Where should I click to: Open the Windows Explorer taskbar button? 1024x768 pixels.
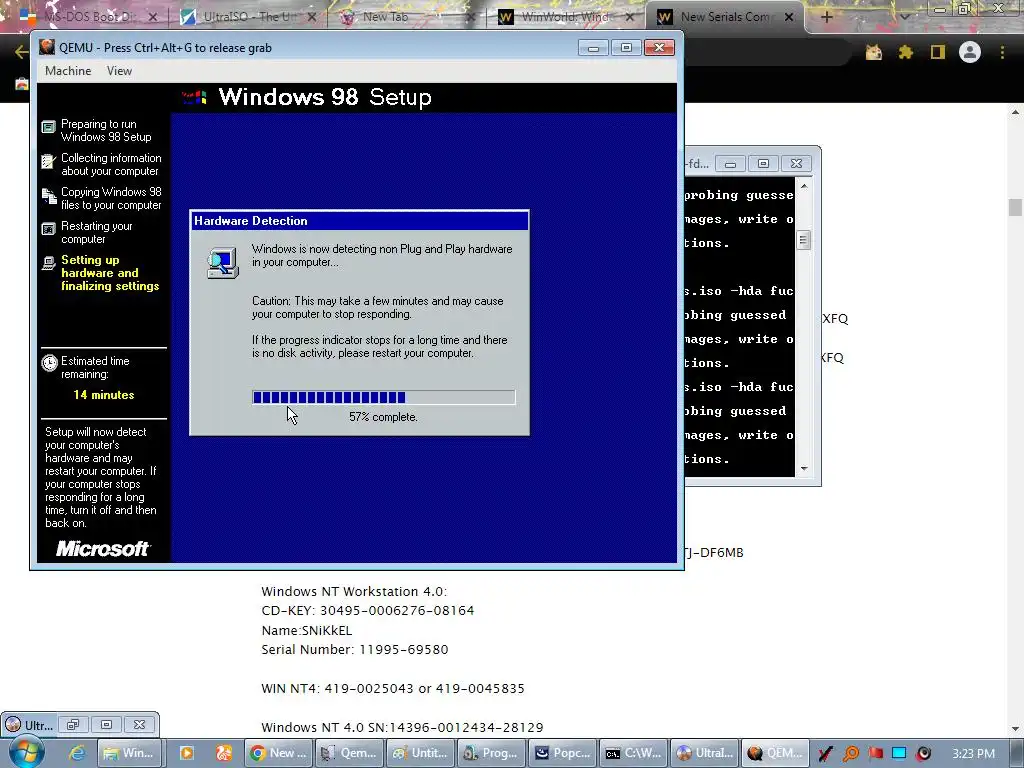pos(130,753)
